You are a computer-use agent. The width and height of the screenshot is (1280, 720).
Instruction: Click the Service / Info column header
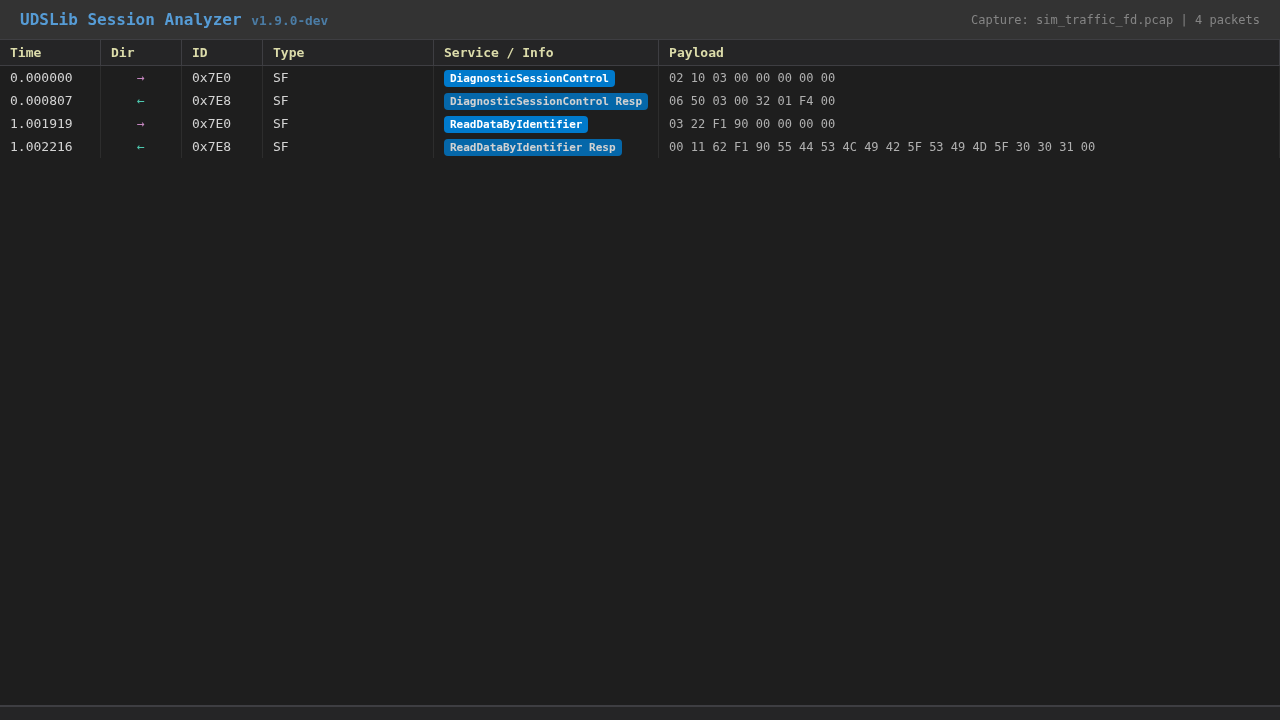pyautogui.click(x=546, y=53)
